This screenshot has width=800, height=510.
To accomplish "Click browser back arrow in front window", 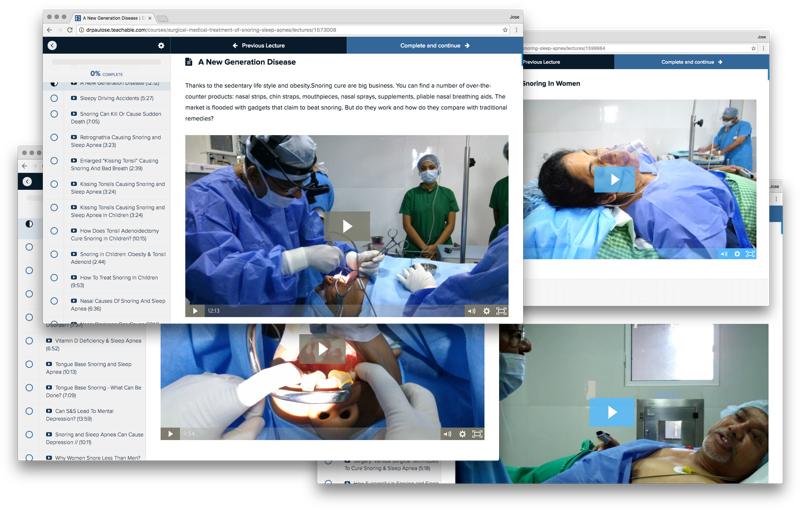I will (49, 30).
